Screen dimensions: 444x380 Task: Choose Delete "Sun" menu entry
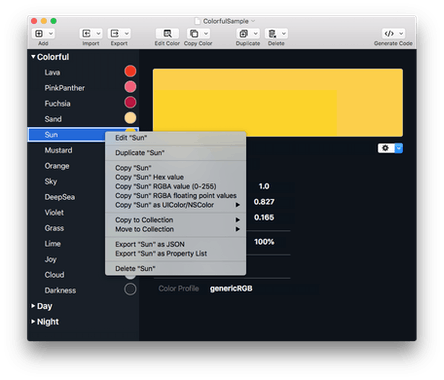[x=176, y=269]
